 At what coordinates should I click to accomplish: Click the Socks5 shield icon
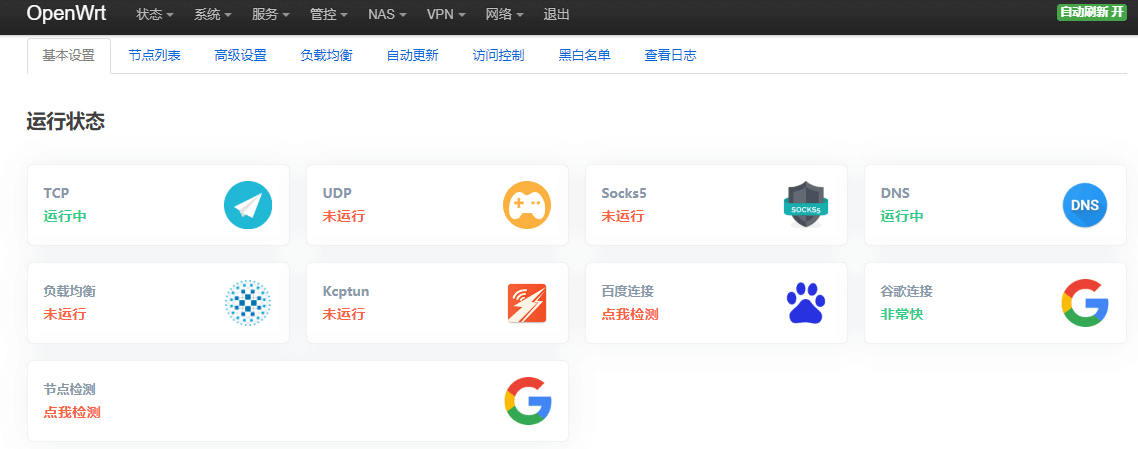click(x=805, y=205)
